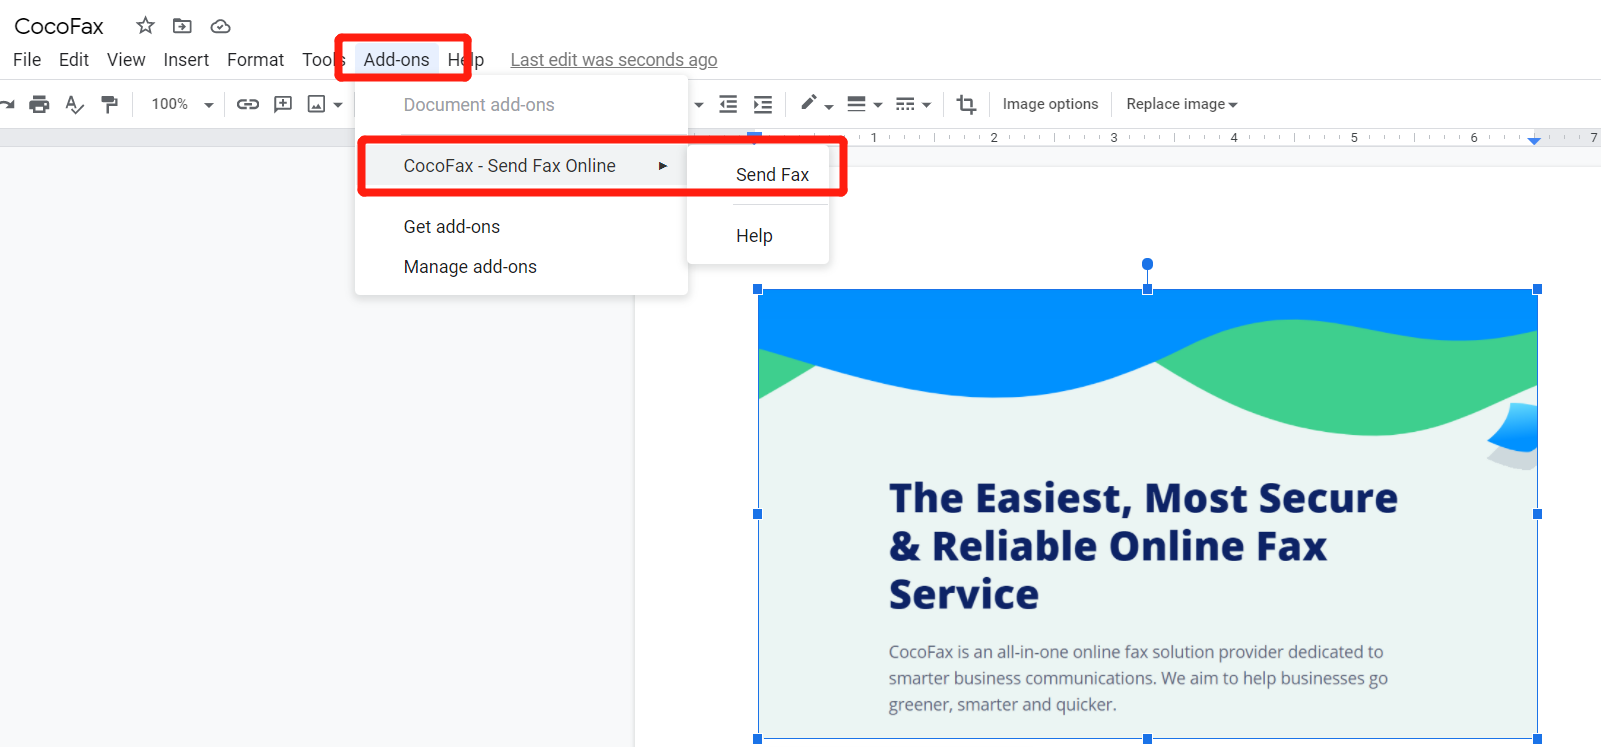Image resolution: width=1601 pixels, height=747 pixels.
Task: Activate the Crop image tool
Action: coord(966,104)
